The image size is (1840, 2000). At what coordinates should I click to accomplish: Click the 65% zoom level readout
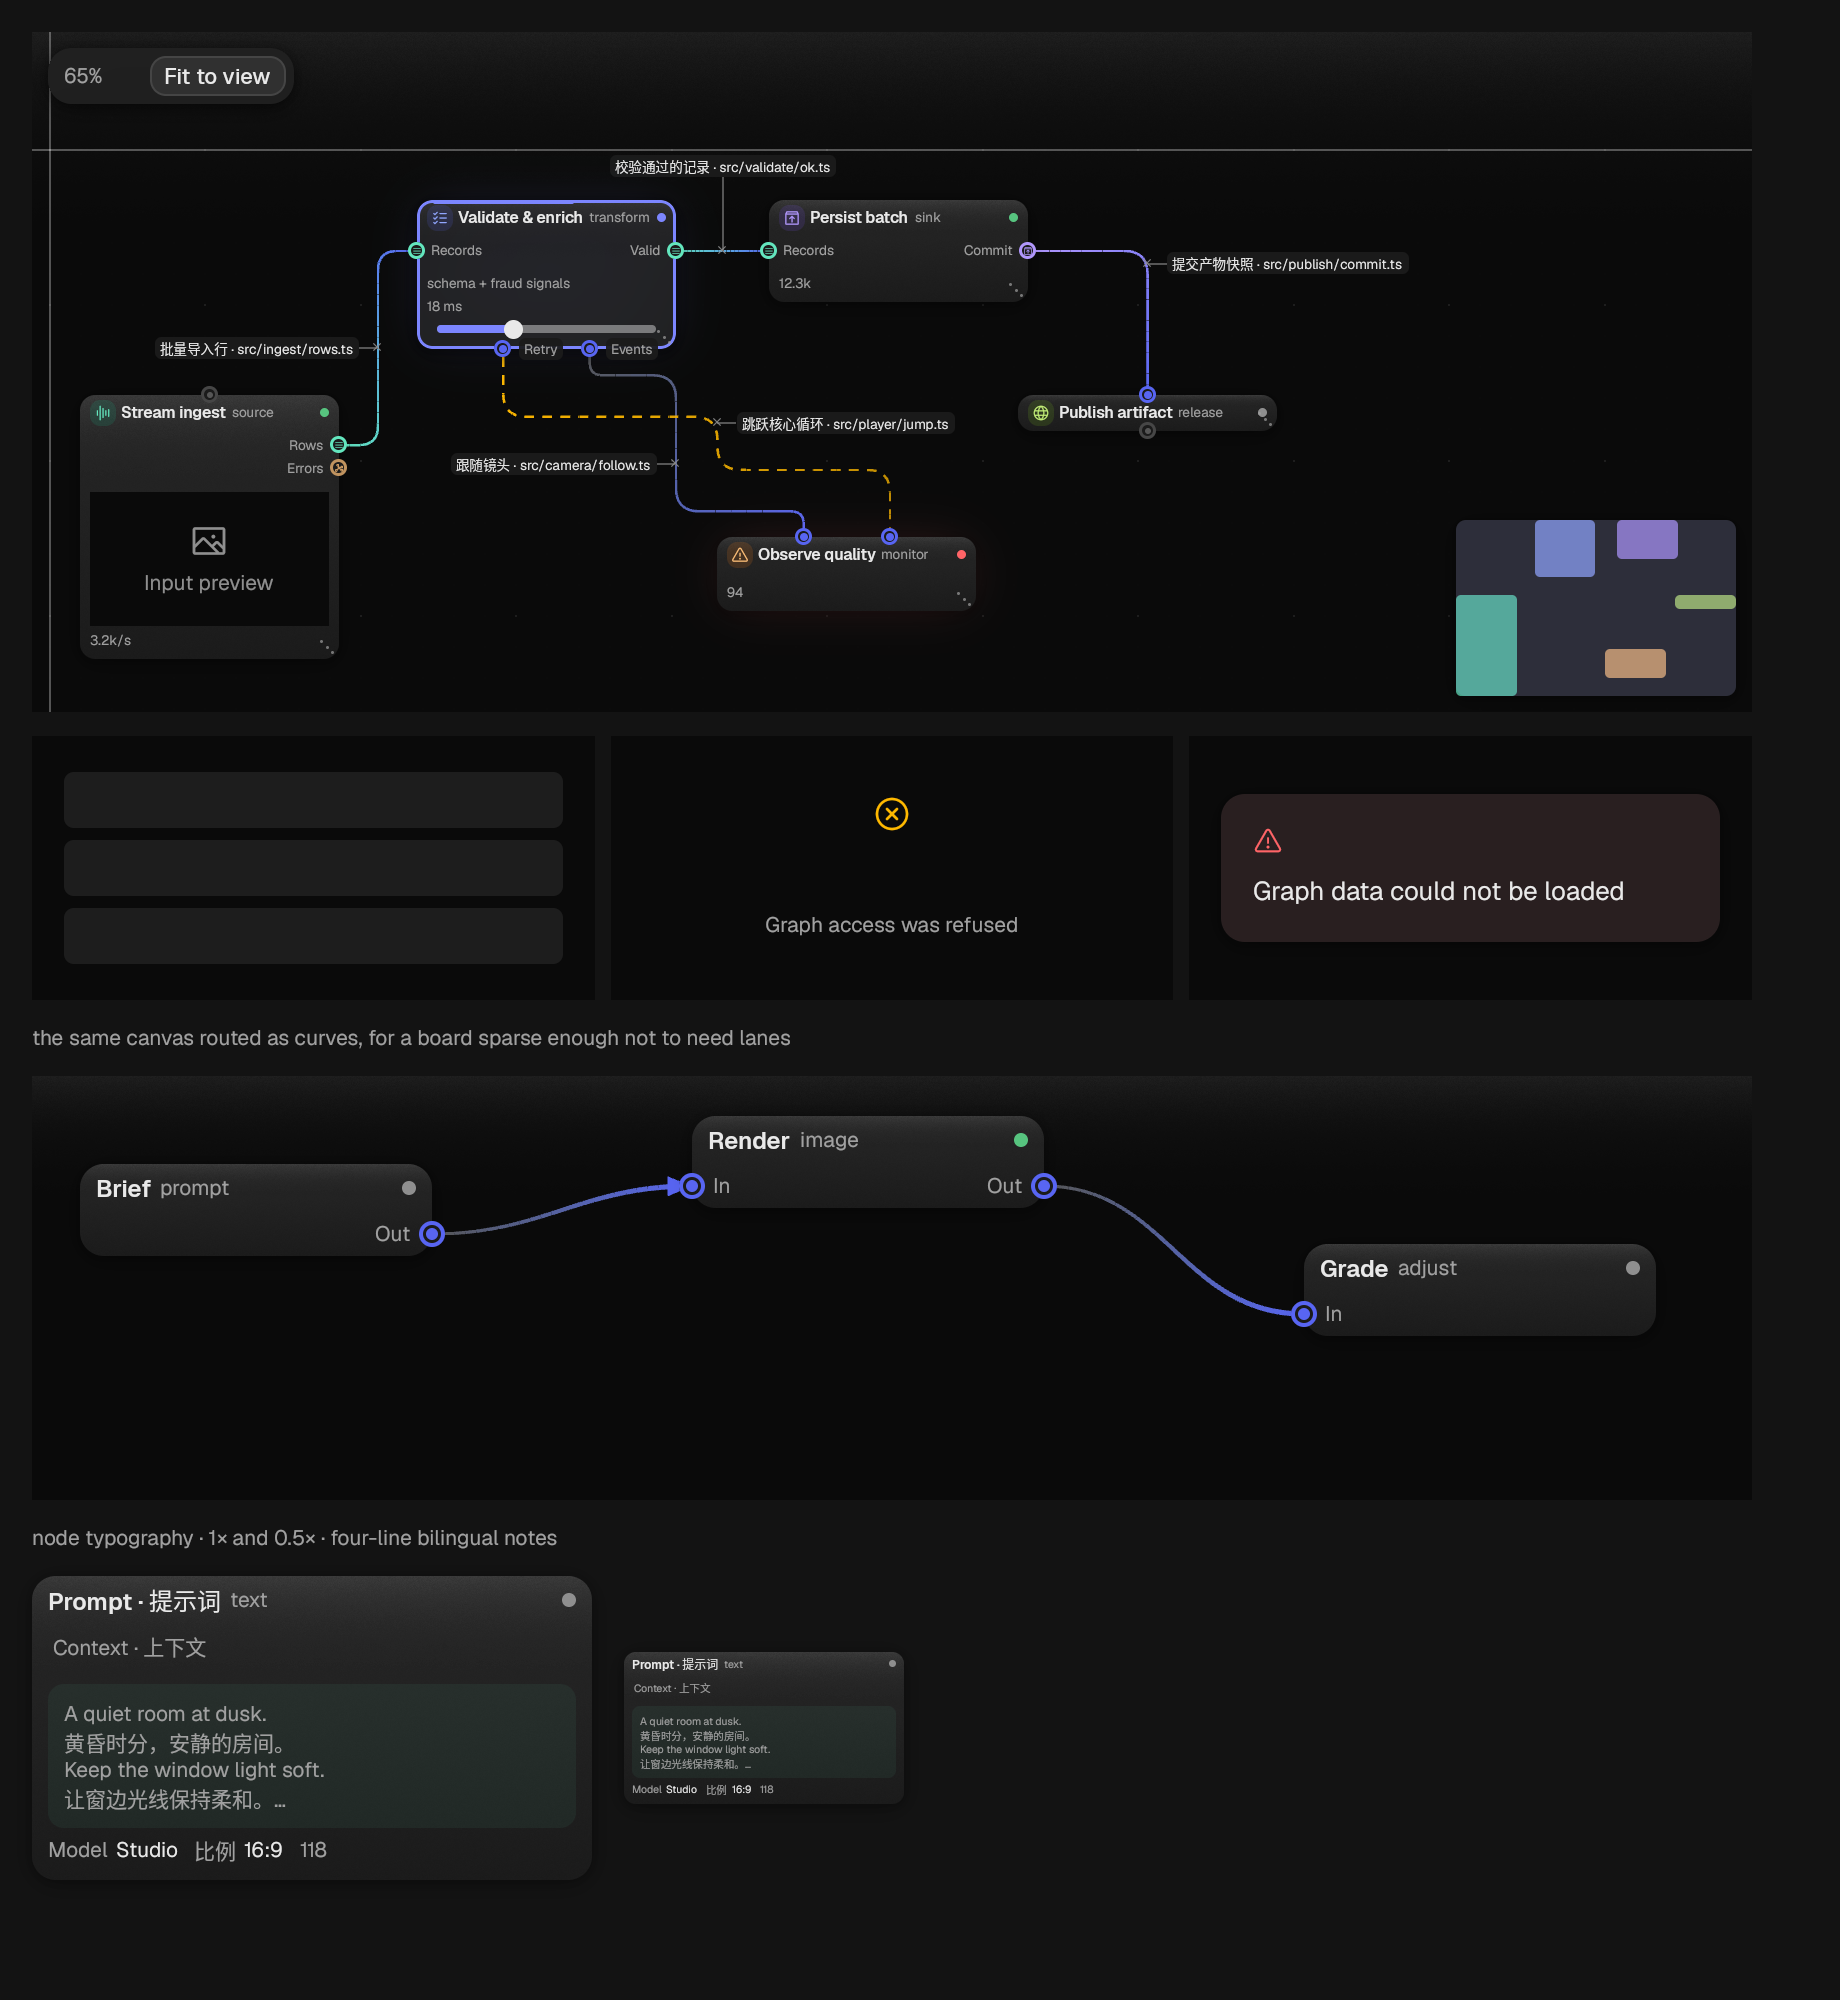coord(83,76)
